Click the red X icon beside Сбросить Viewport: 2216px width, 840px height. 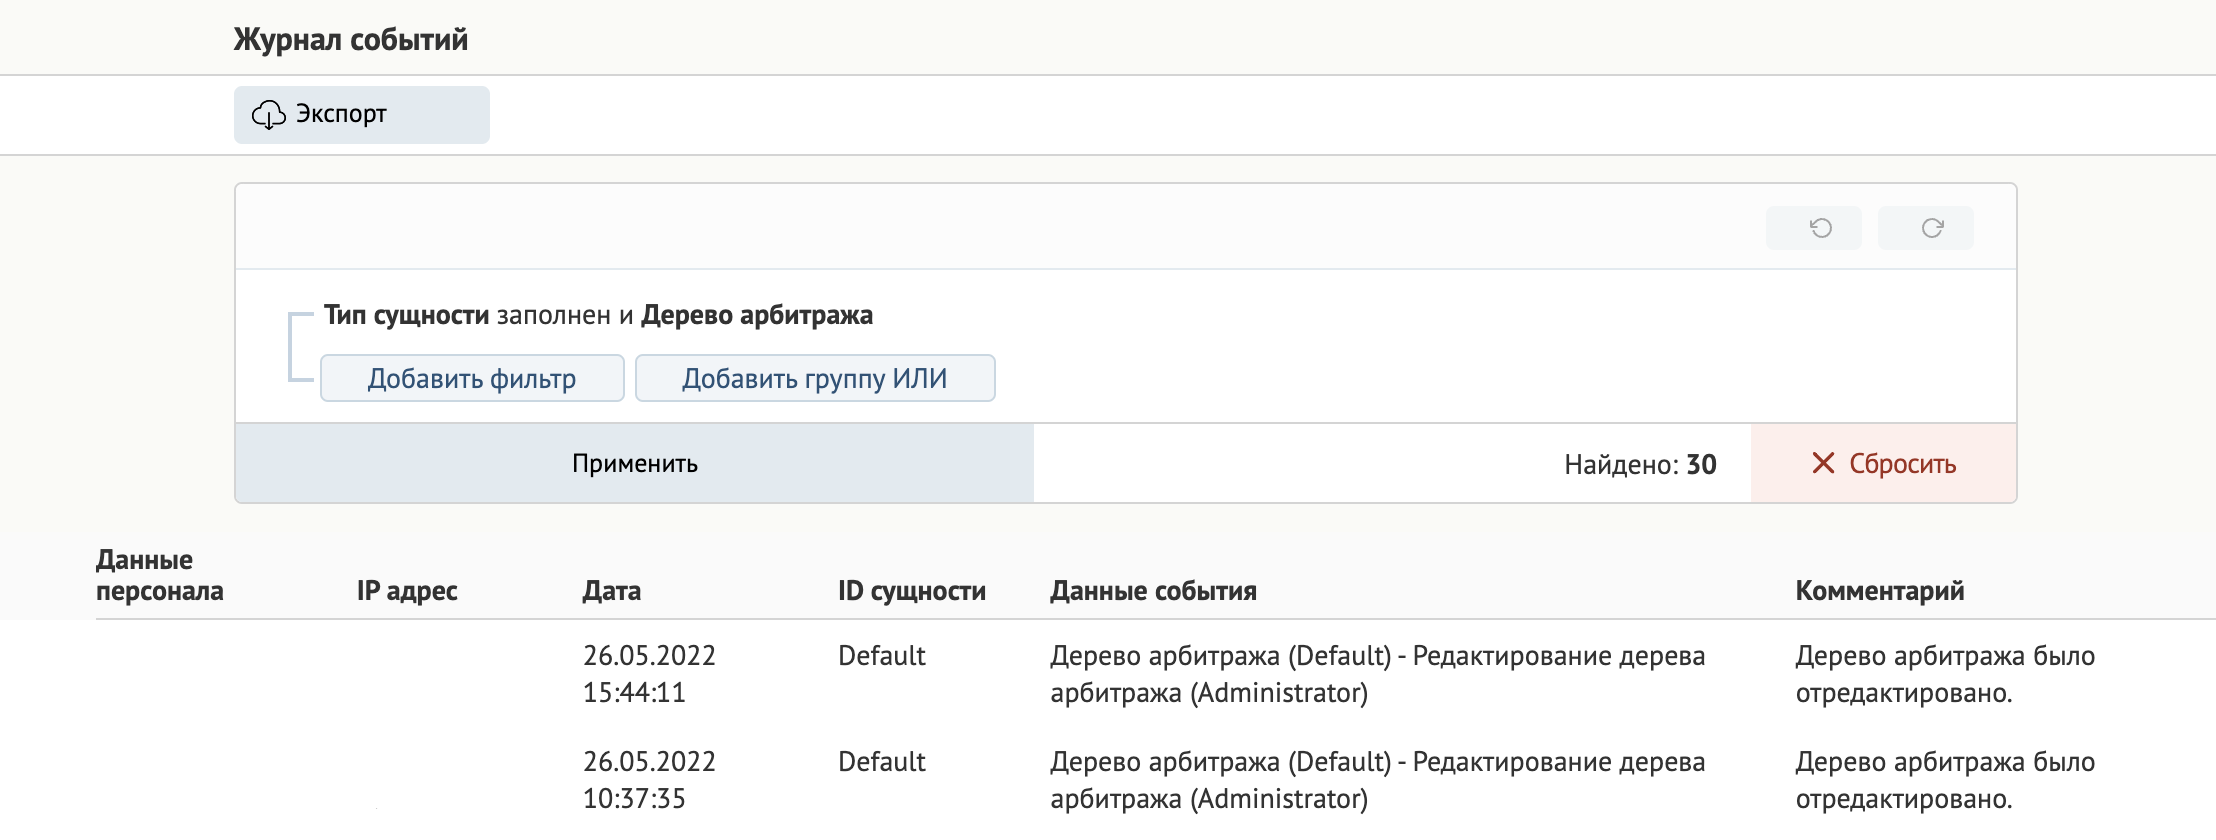(1823, 463)
